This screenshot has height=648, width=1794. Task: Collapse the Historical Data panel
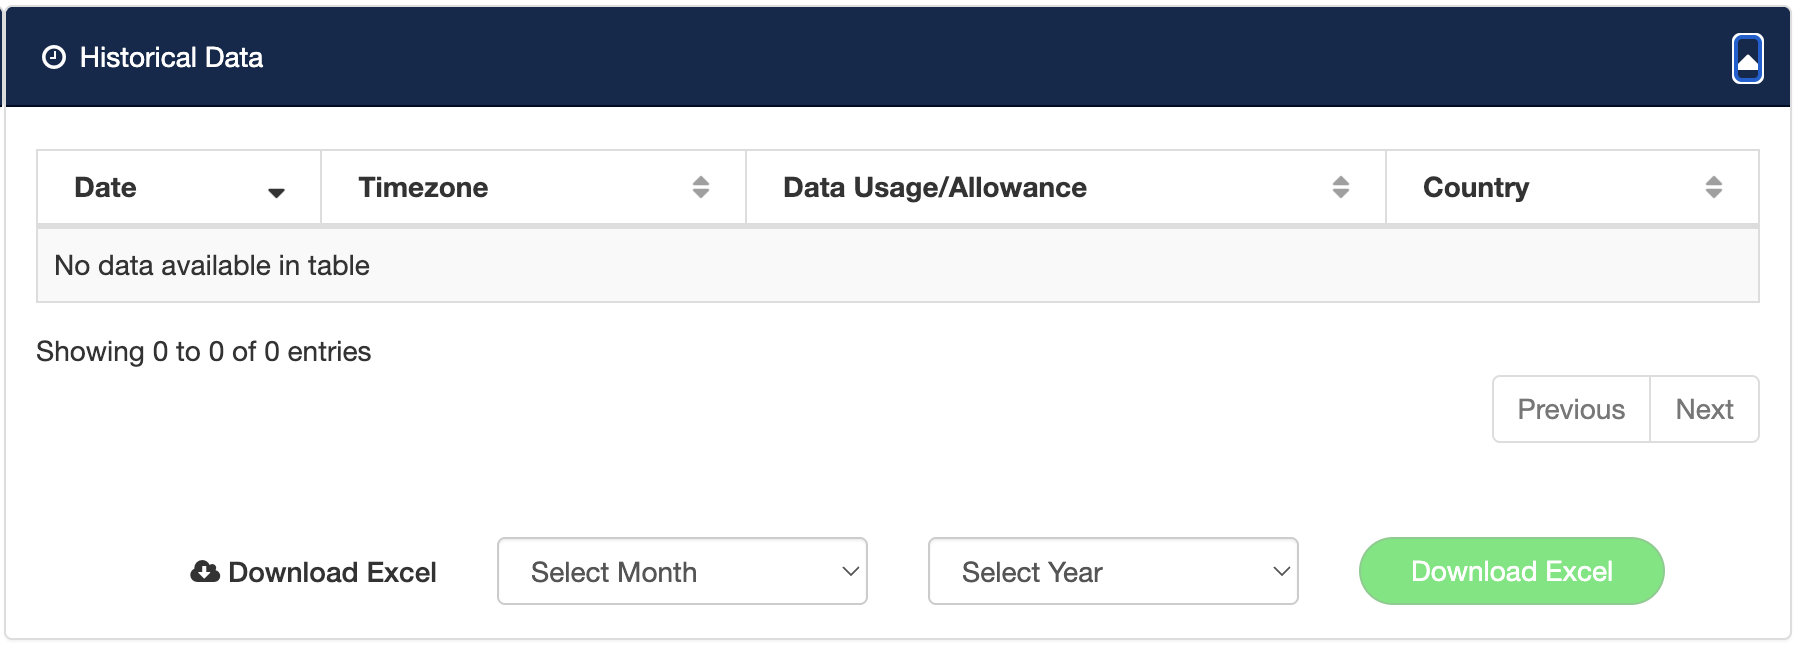(1747, 59)
